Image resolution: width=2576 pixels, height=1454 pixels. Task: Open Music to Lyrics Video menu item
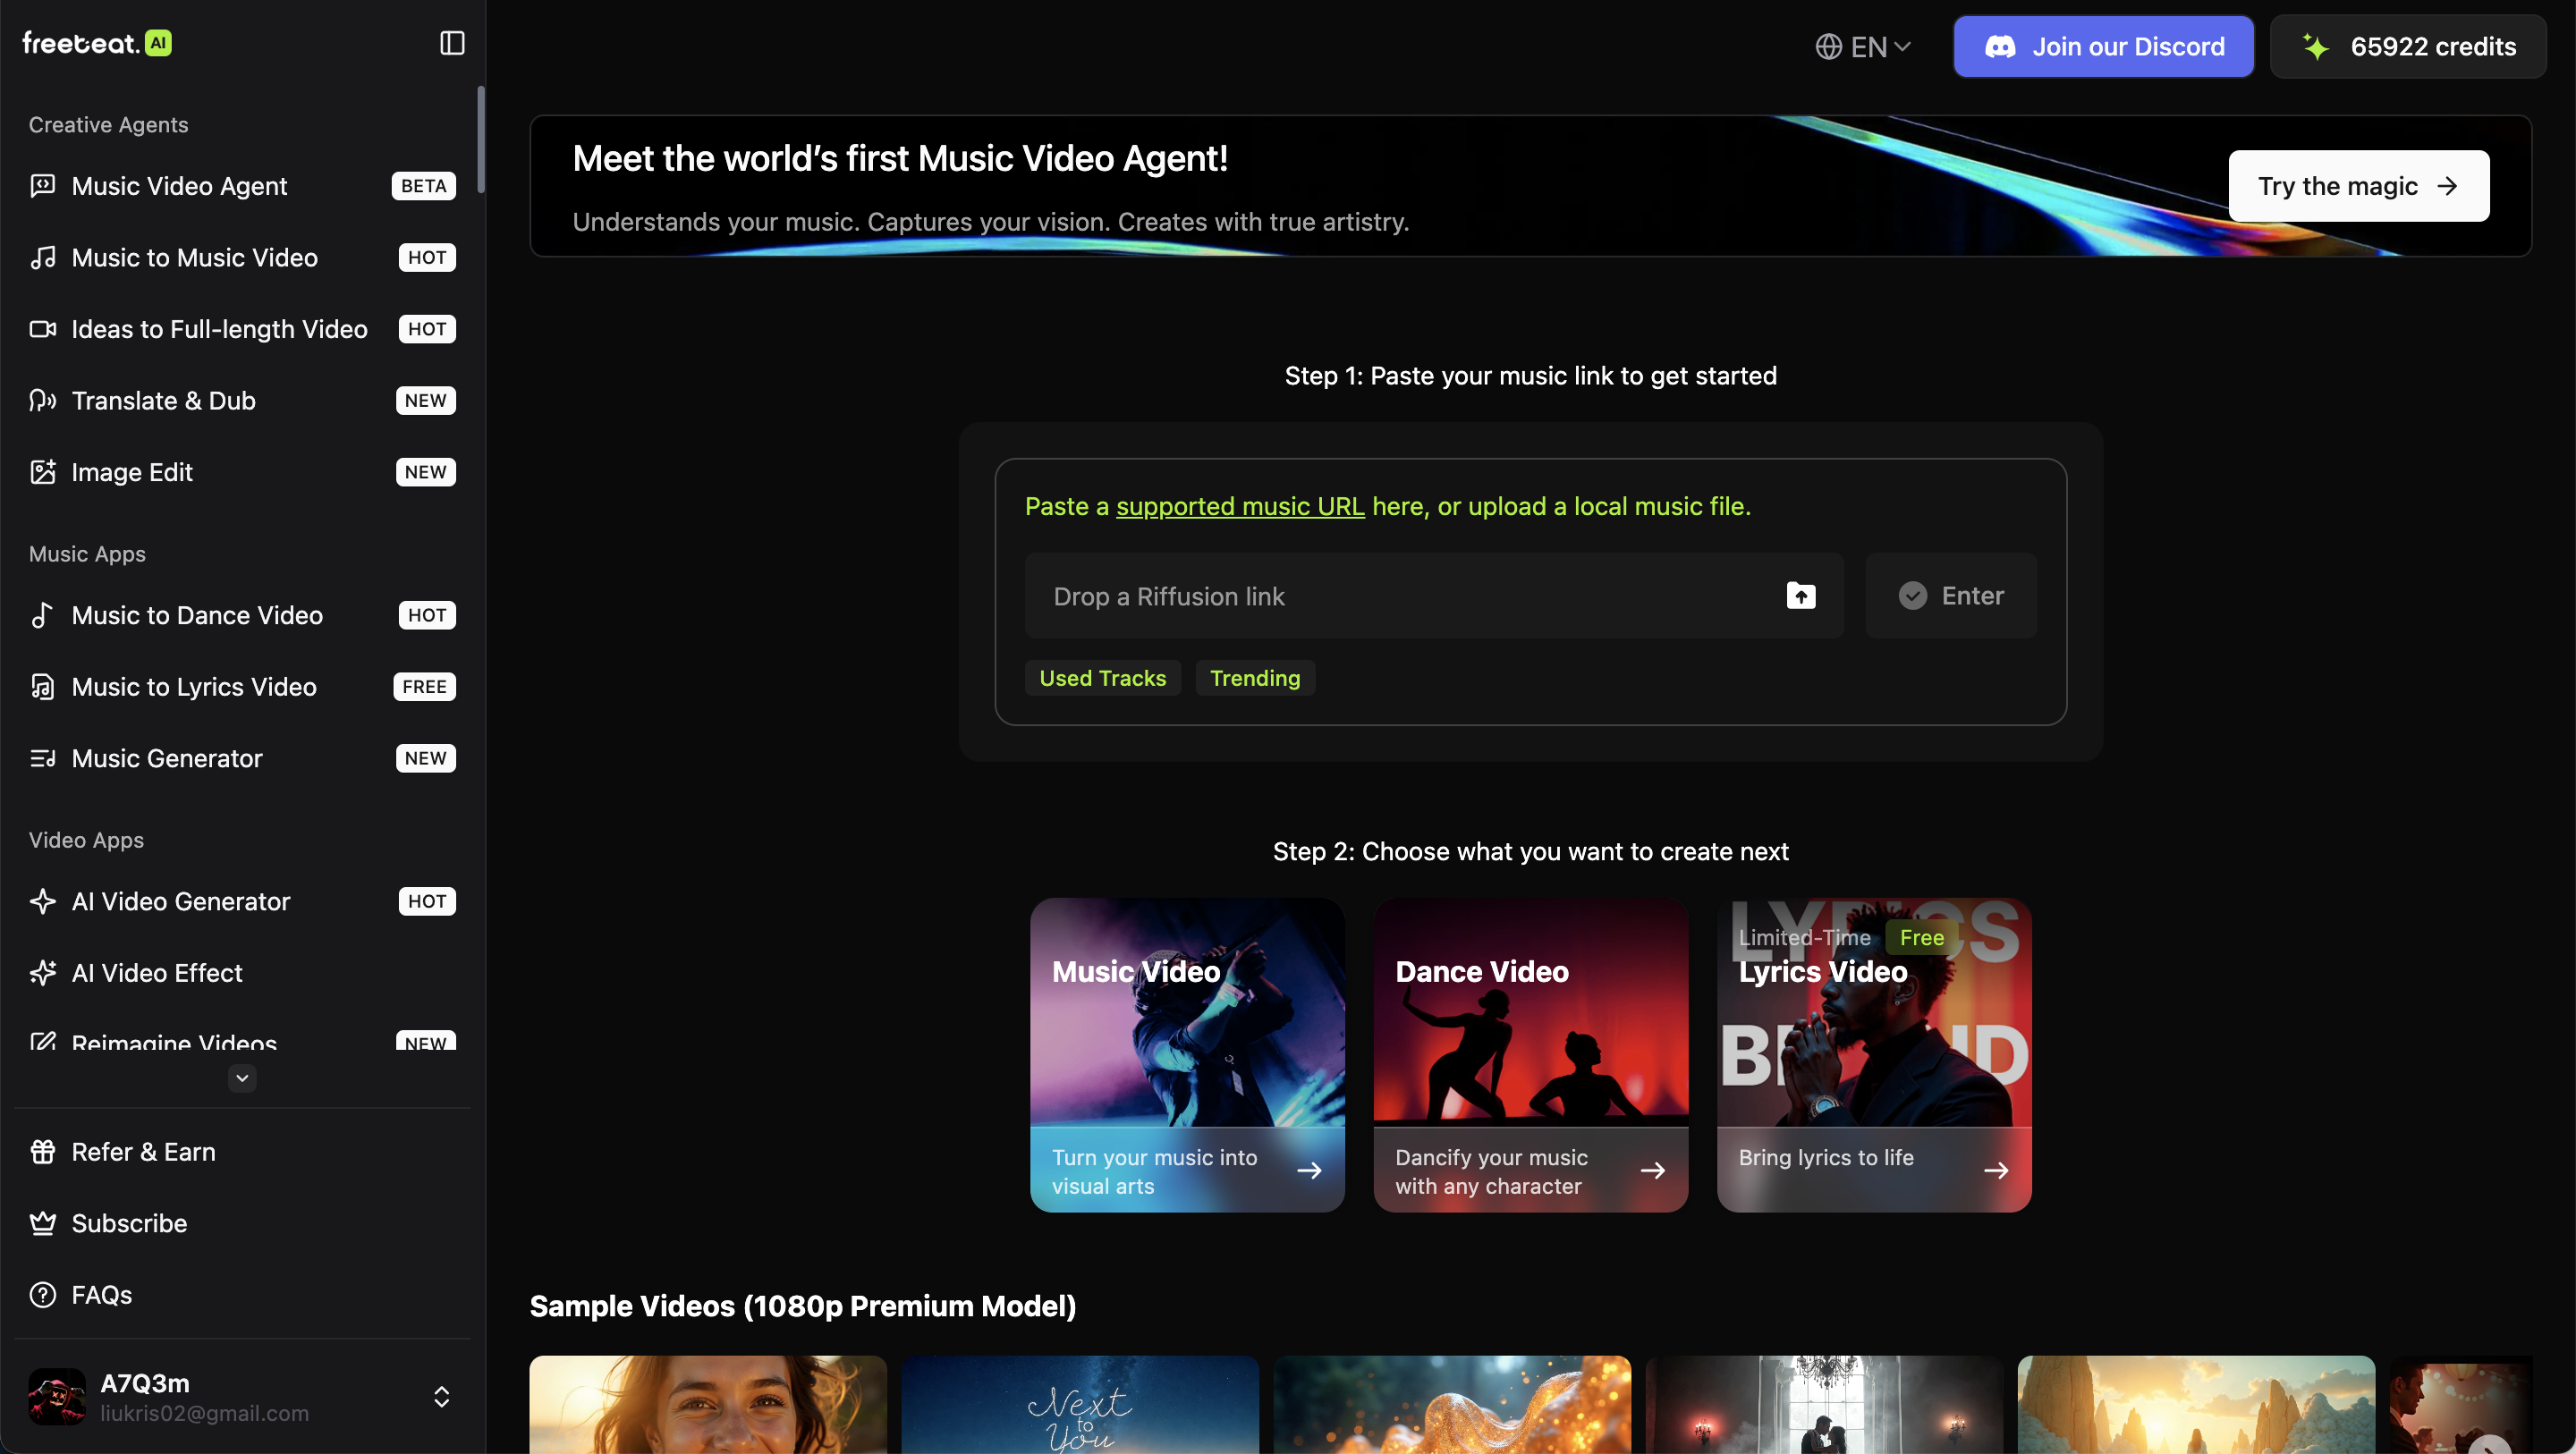point(194,687)
